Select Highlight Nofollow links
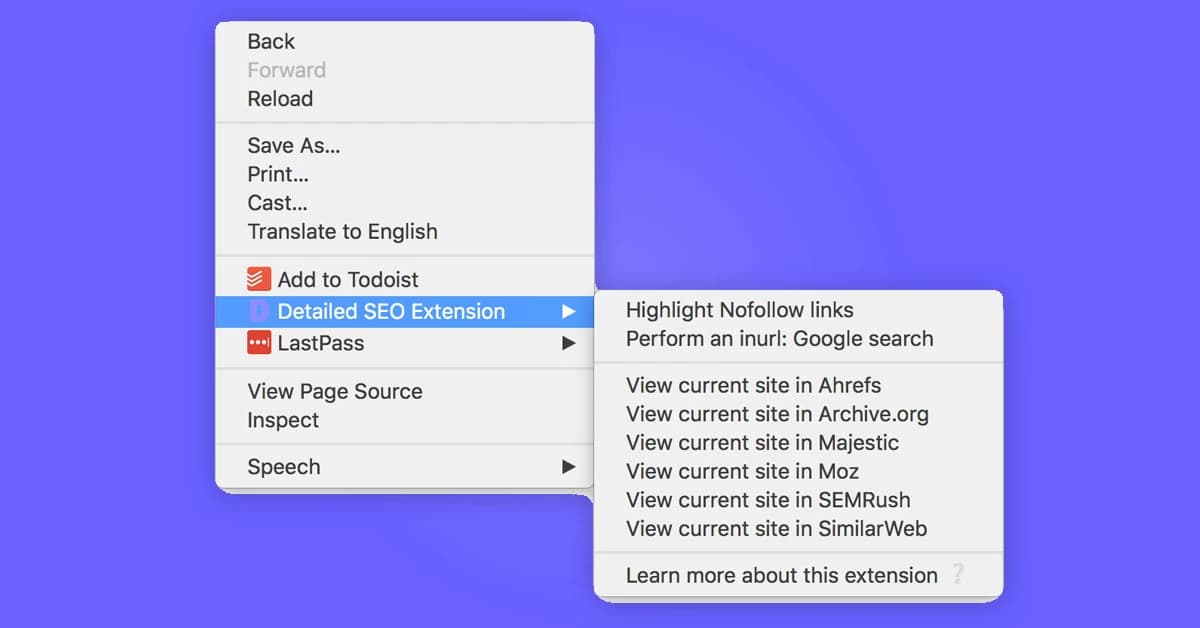Screen dimensions: 1200x628 coord(740,310)
